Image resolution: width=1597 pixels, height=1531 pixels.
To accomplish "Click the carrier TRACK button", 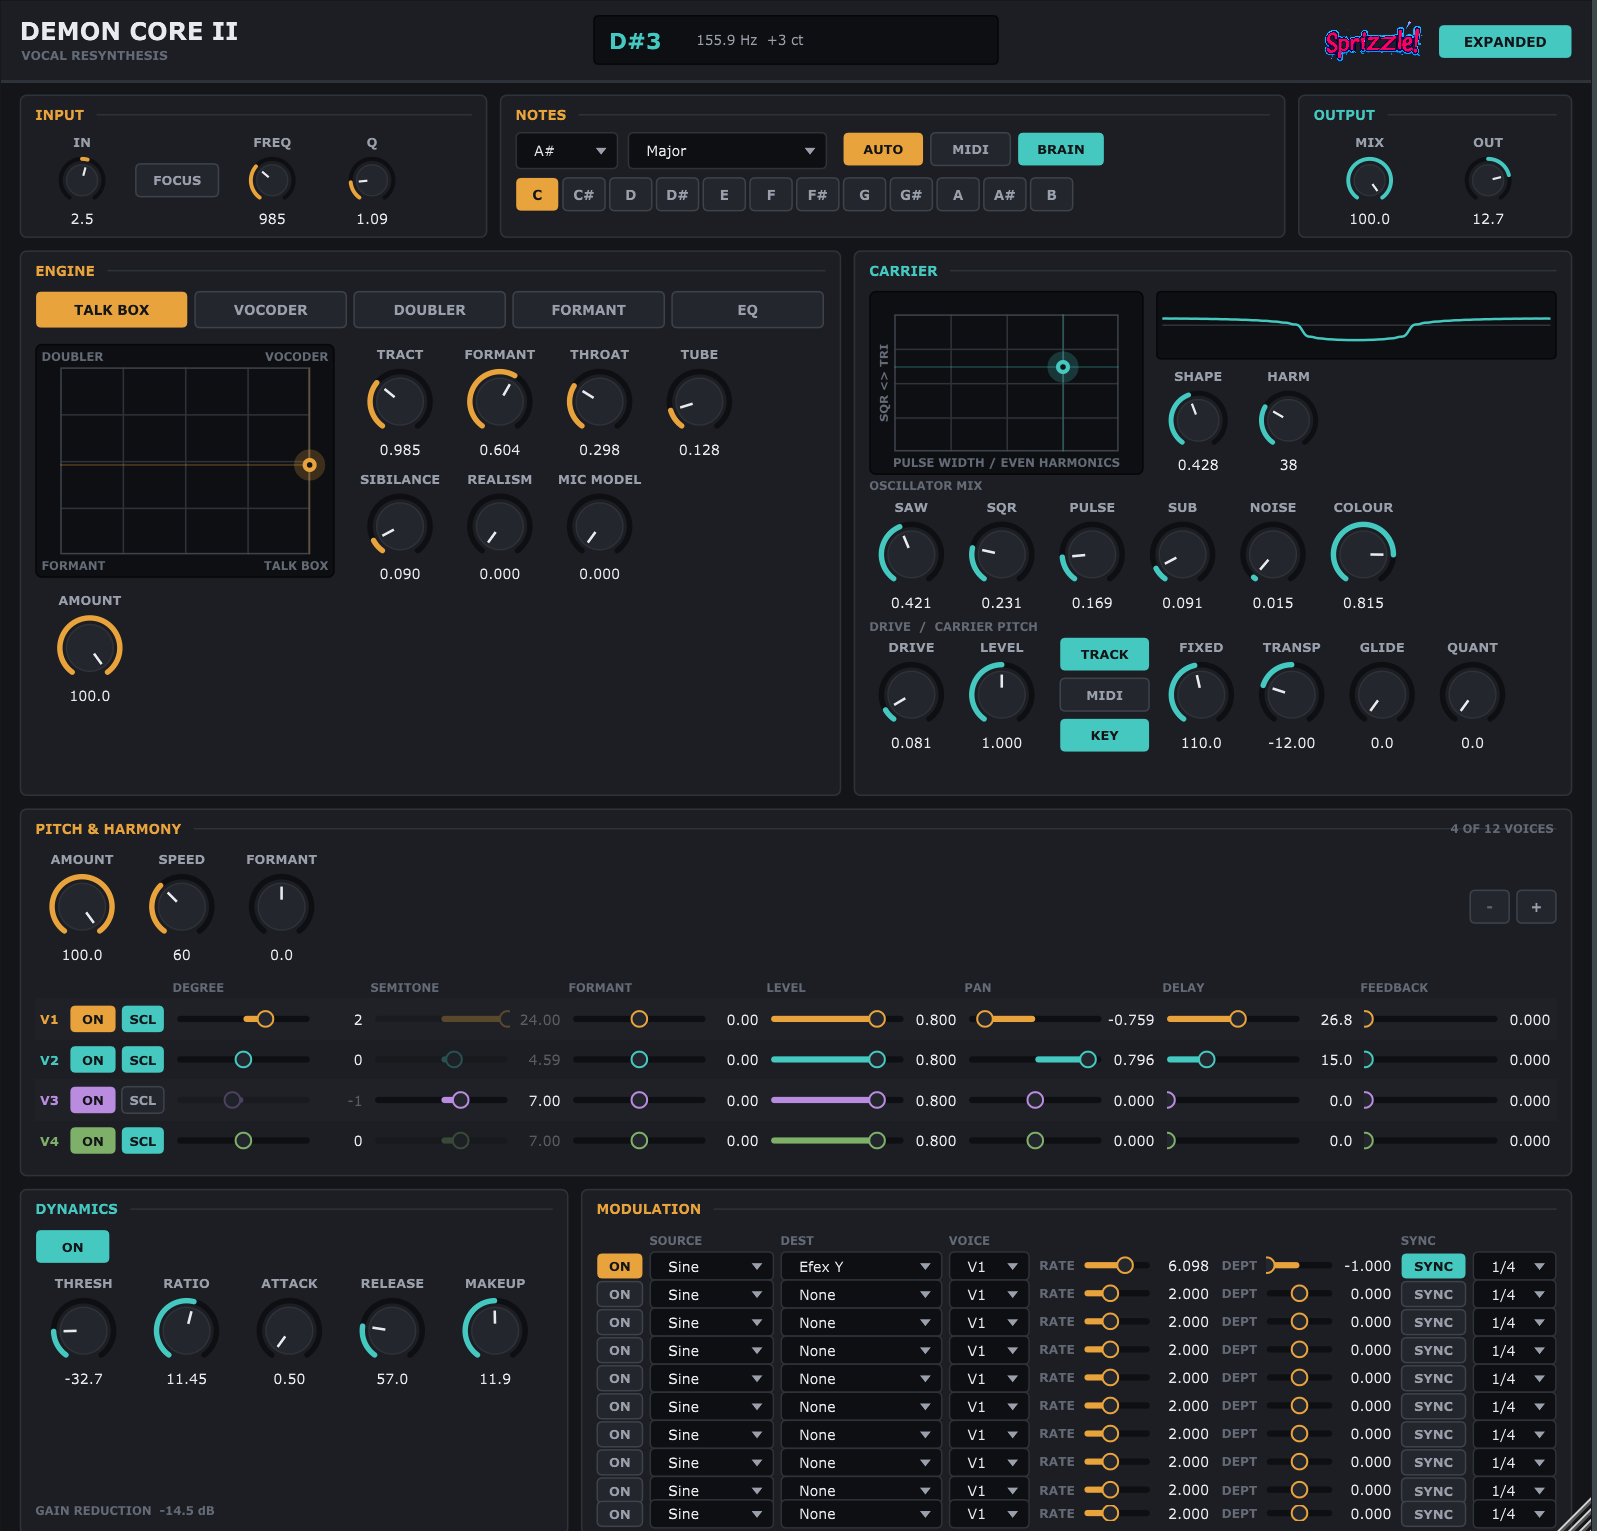I will [1104, 654].
